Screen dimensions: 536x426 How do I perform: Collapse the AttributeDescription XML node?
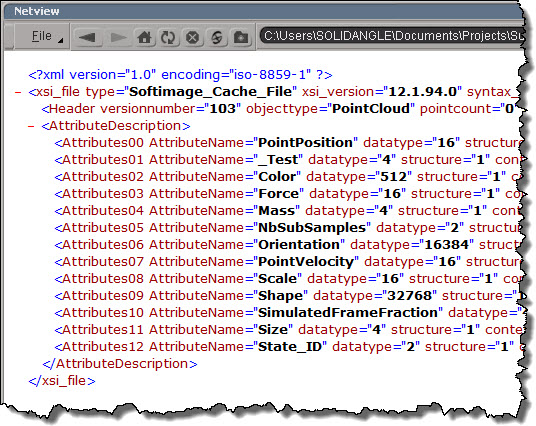pyautogui.click(x=31, y=126)
